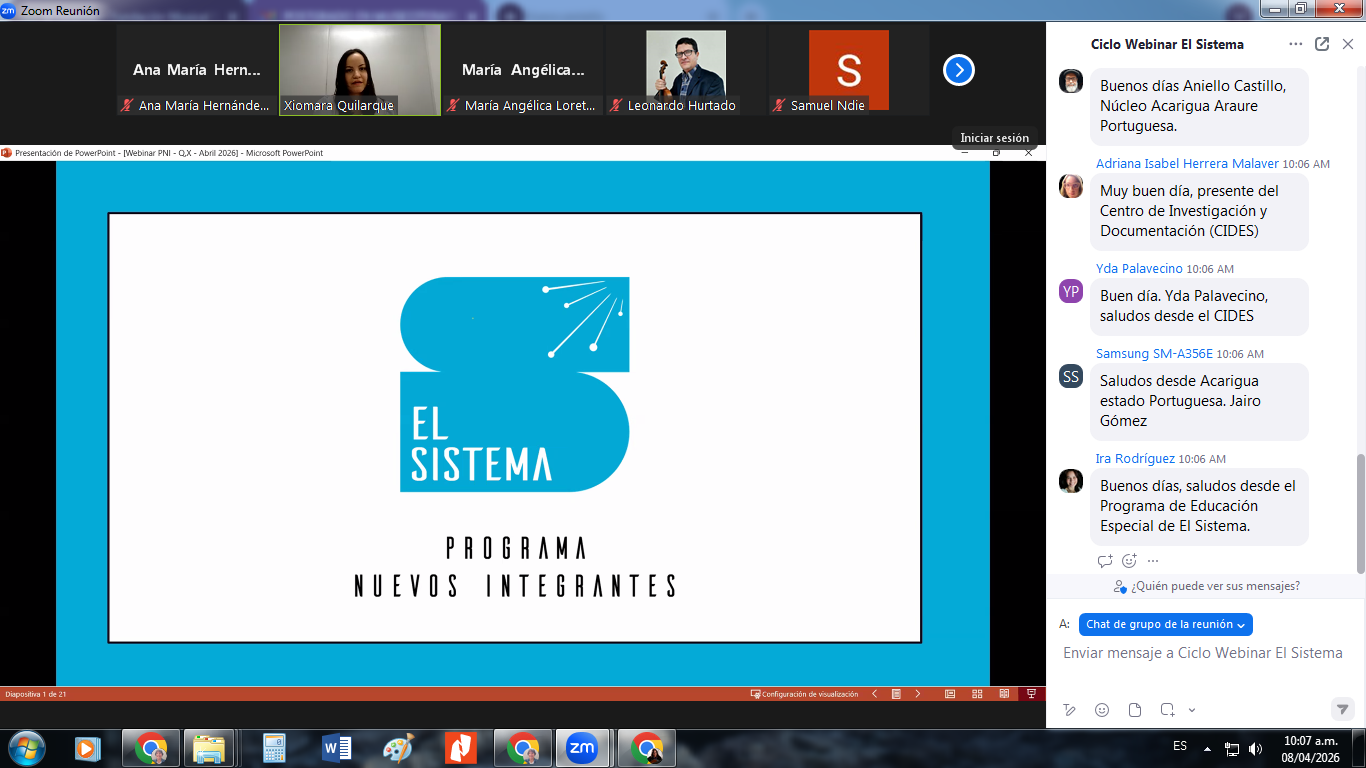Show hidden system tray icons arrow
Viewport: 1366px width, 768px height.
click(x=1207, y=748)
